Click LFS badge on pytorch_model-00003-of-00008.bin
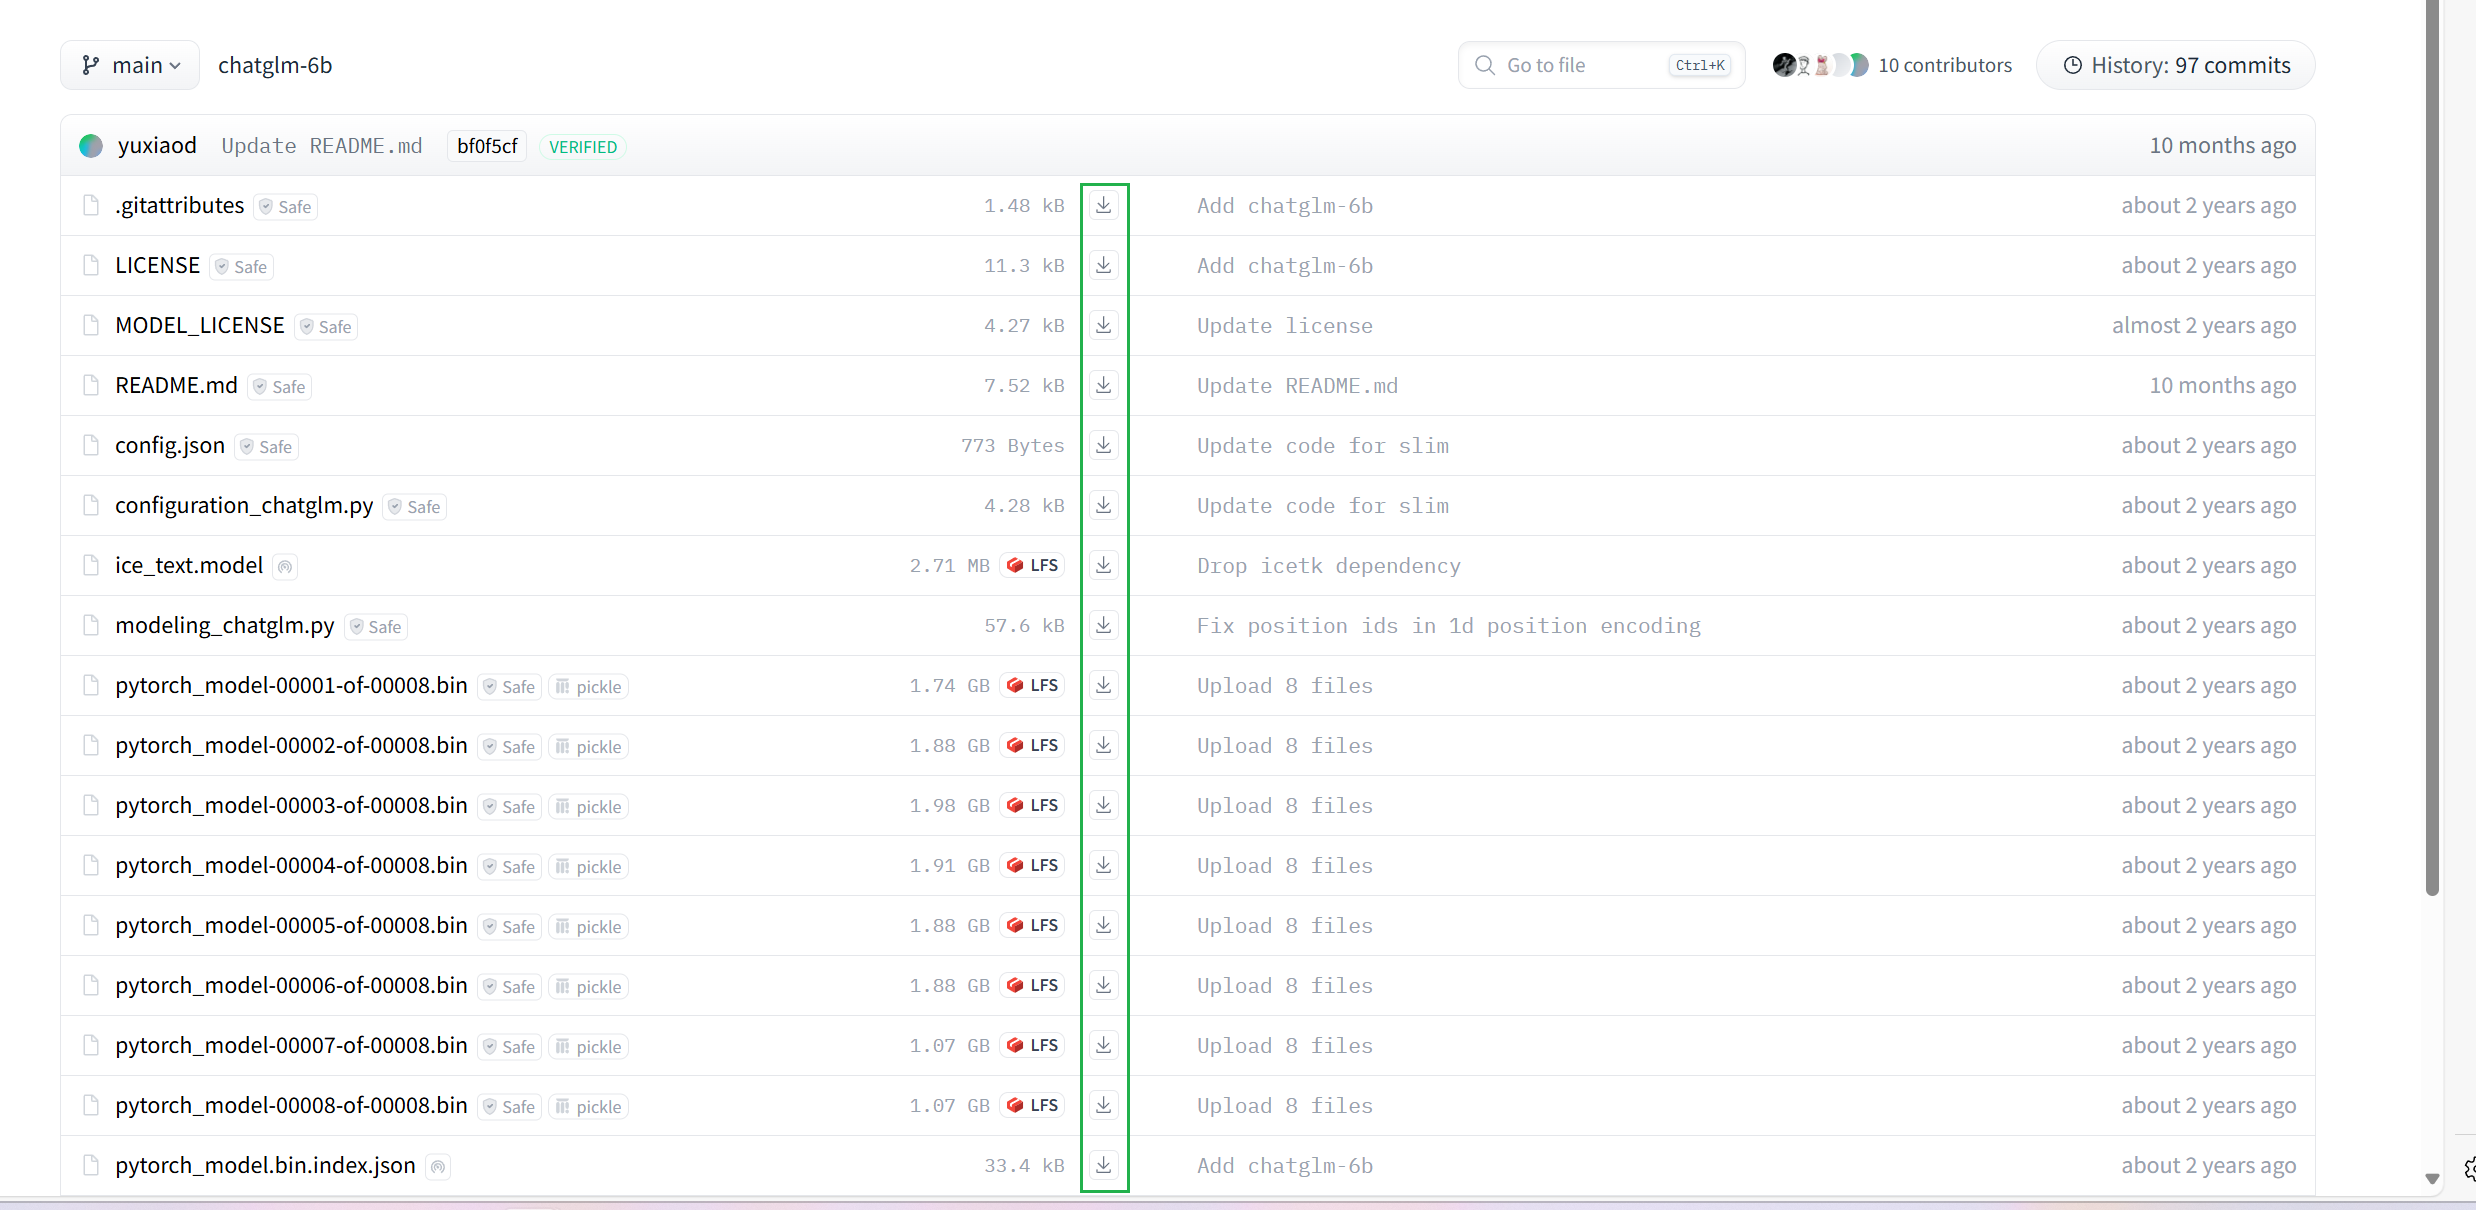The width and height of the screenshot is (2476, 1210). [1032, 806]
